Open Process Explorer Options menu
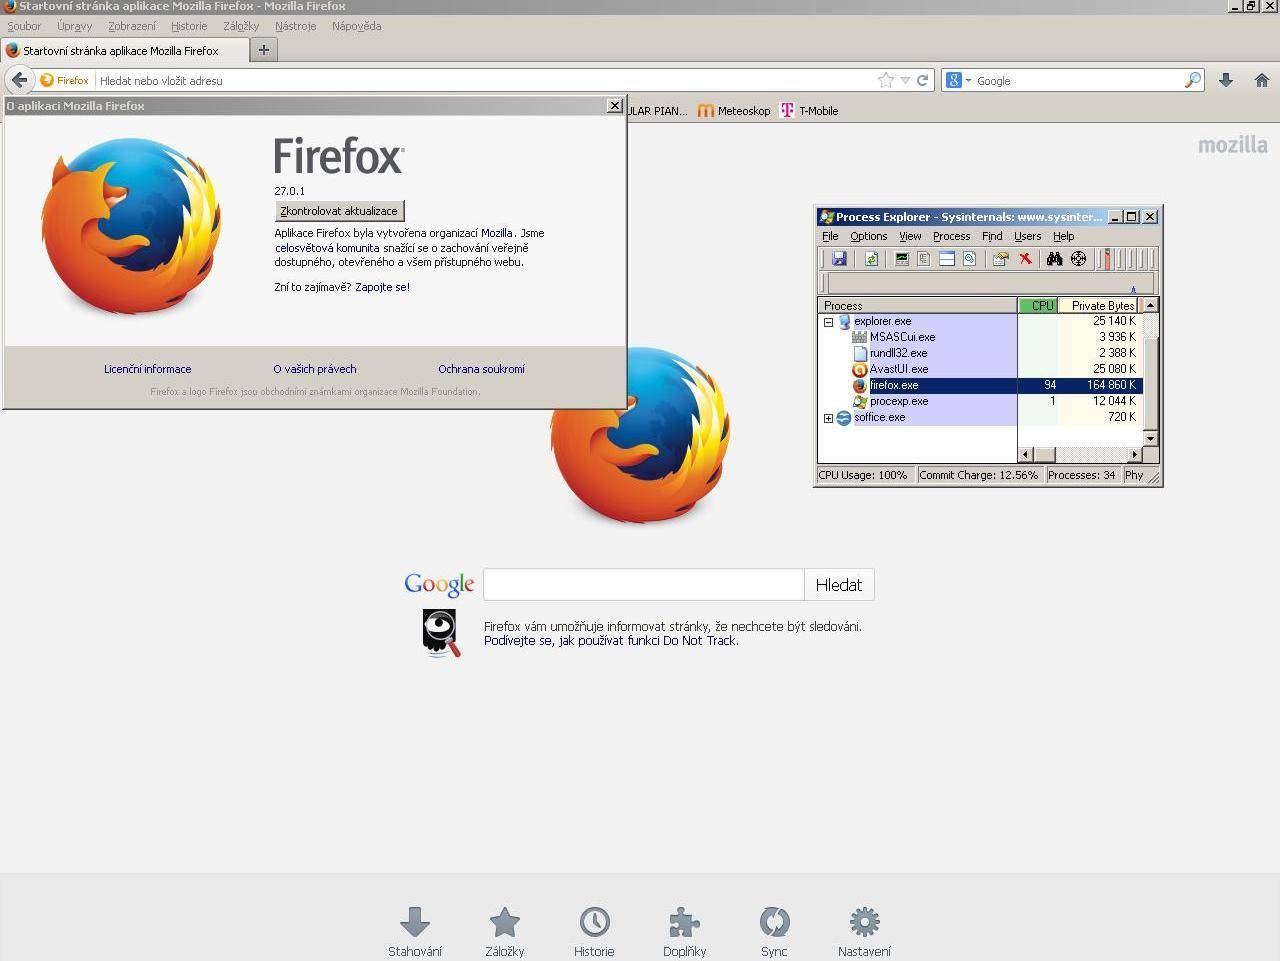The width and height of the screenshot is (1280, 961). coord(868,236)
